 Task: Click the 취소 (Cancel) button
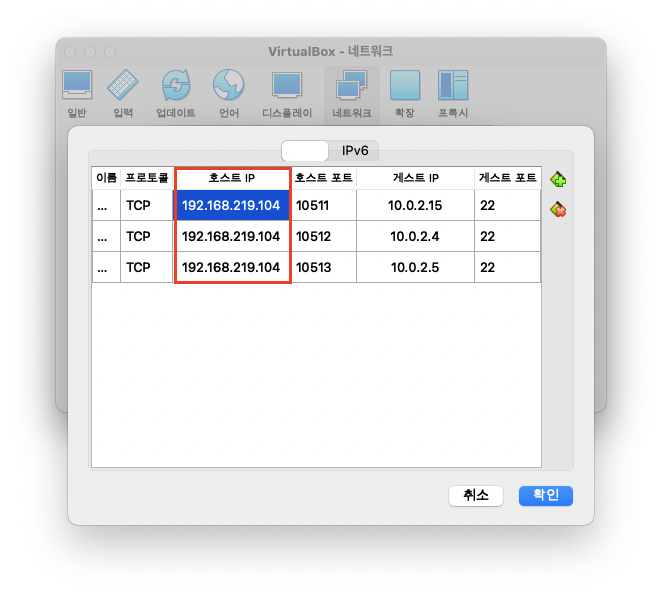476,496
